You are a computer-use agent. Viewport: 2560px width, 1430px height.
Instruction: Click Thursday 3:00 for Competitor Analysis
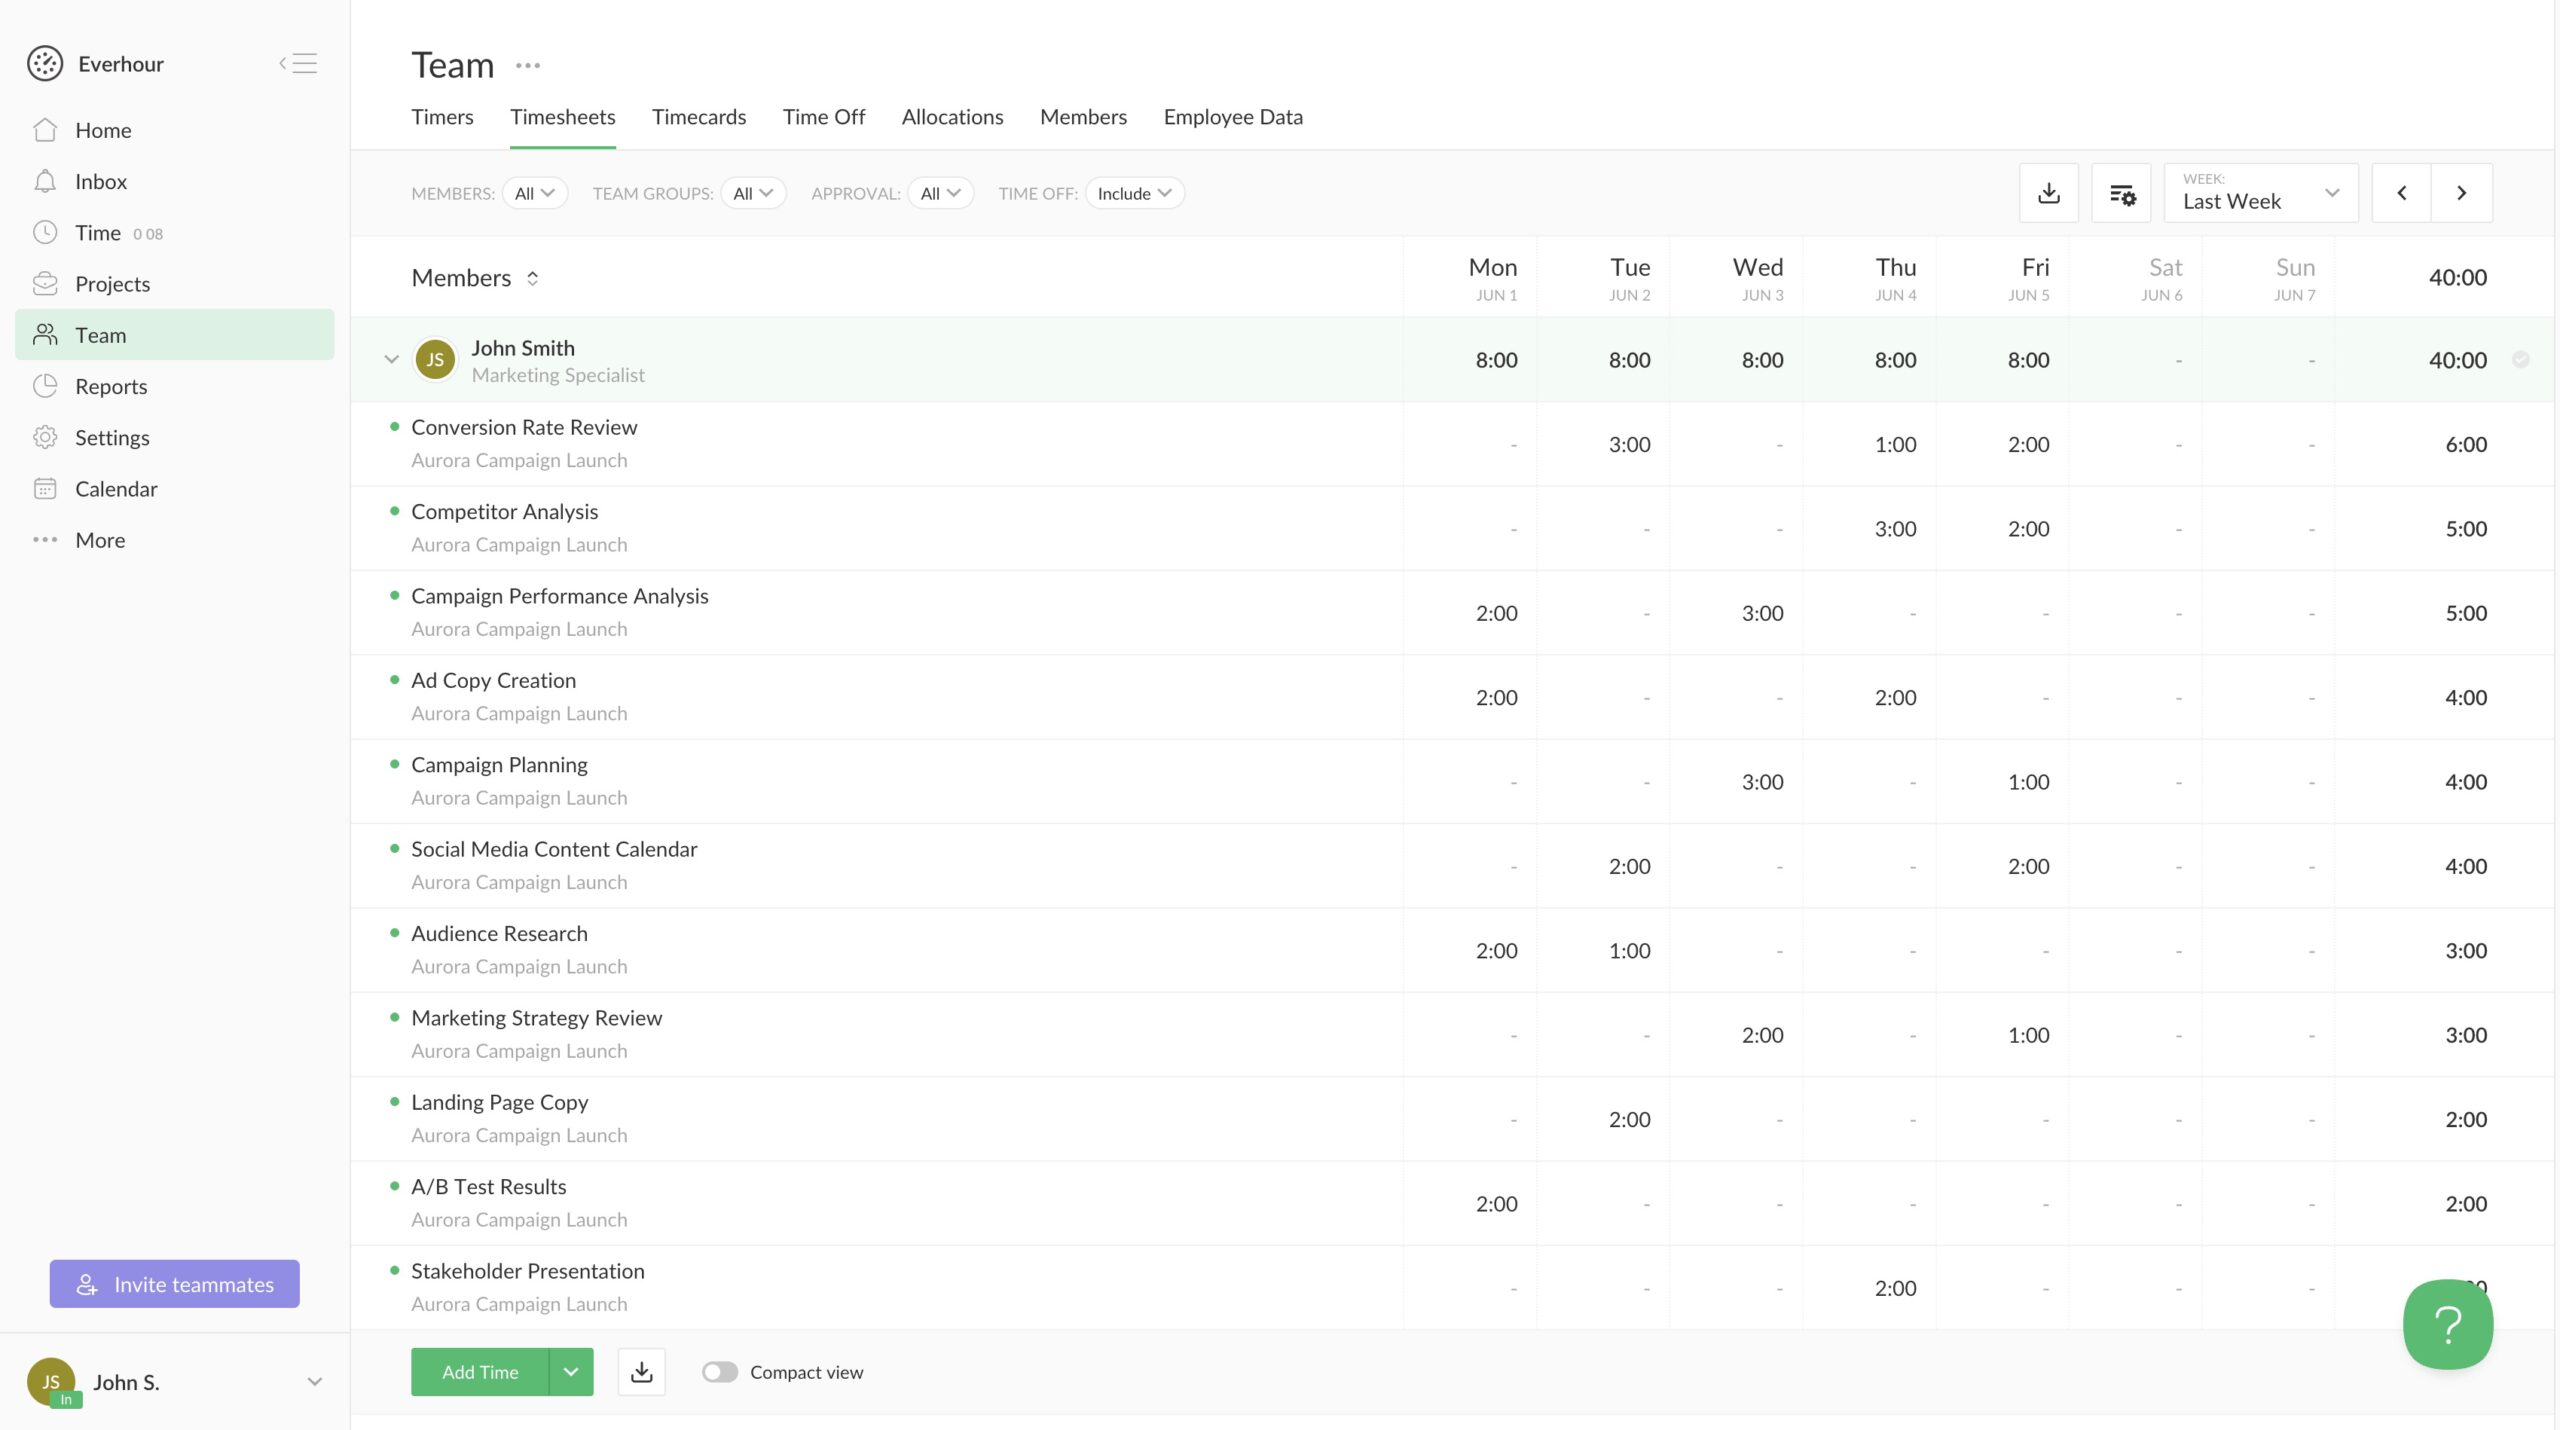click(x=1895, y=529)
